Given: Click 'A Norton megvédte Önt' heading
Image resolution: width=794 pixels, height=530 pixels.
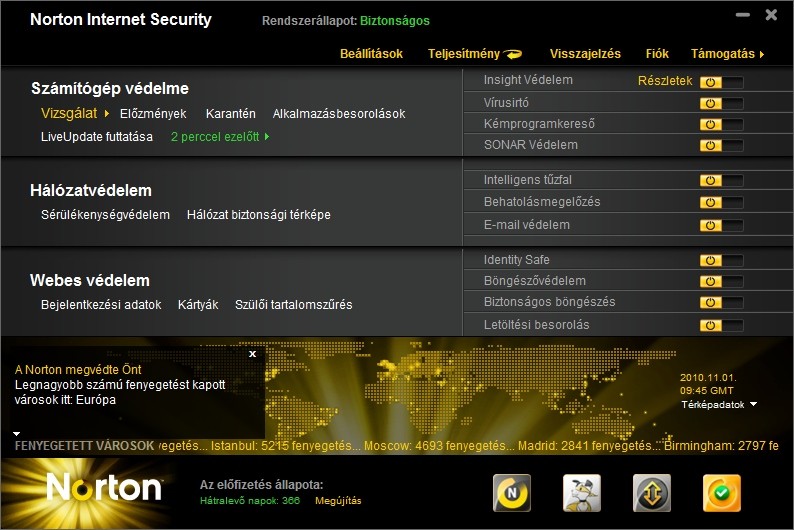Looking at the screenshot, I should click(x=78, y=370).
